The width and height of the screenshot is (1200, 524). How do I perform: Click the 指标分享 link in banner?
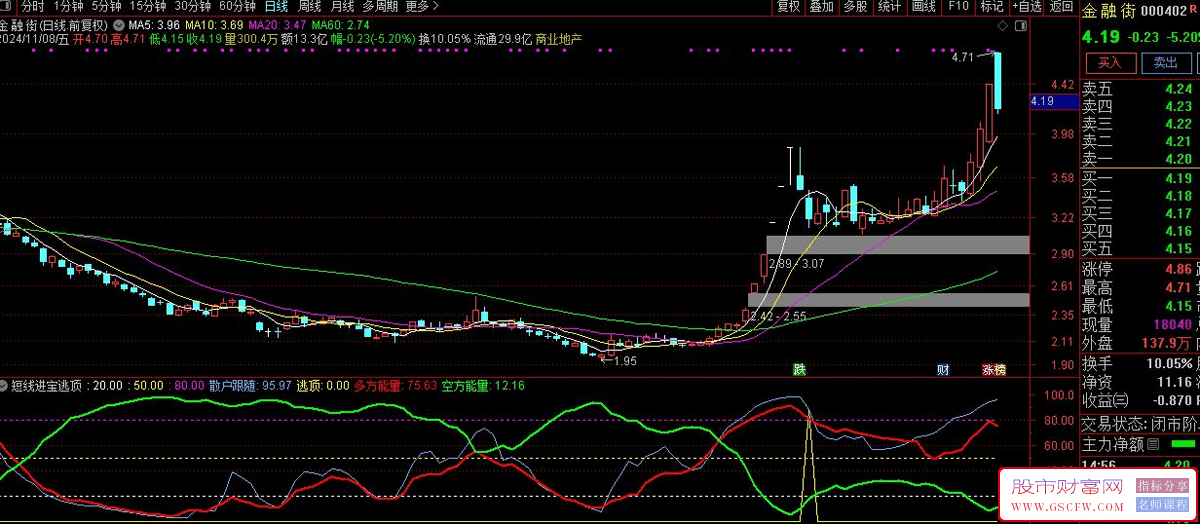[1160, 485]
